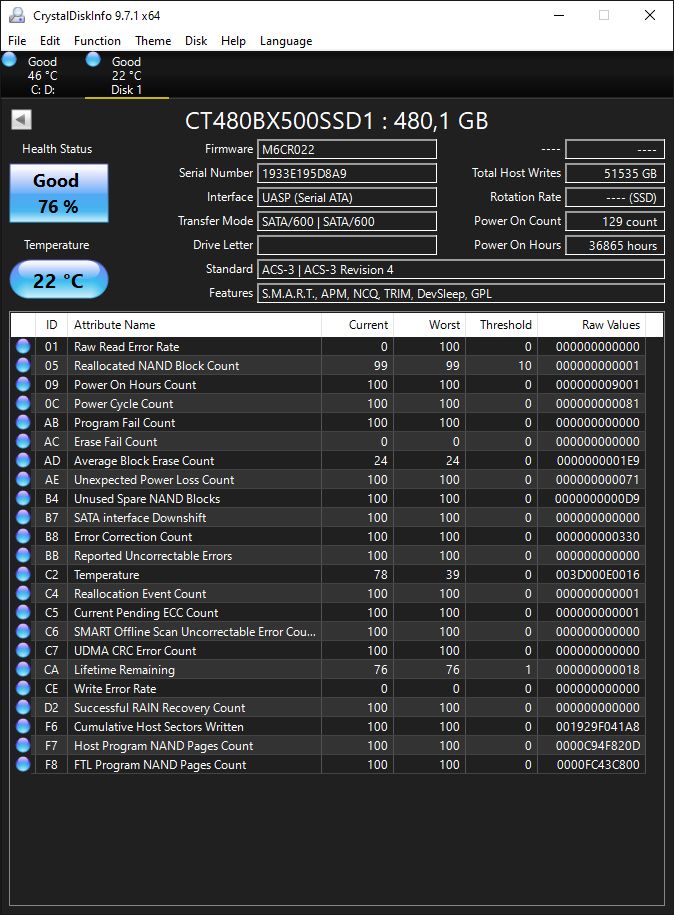Click the Current column header
Viewport: 674px width, 915px height.
point(357,325)
